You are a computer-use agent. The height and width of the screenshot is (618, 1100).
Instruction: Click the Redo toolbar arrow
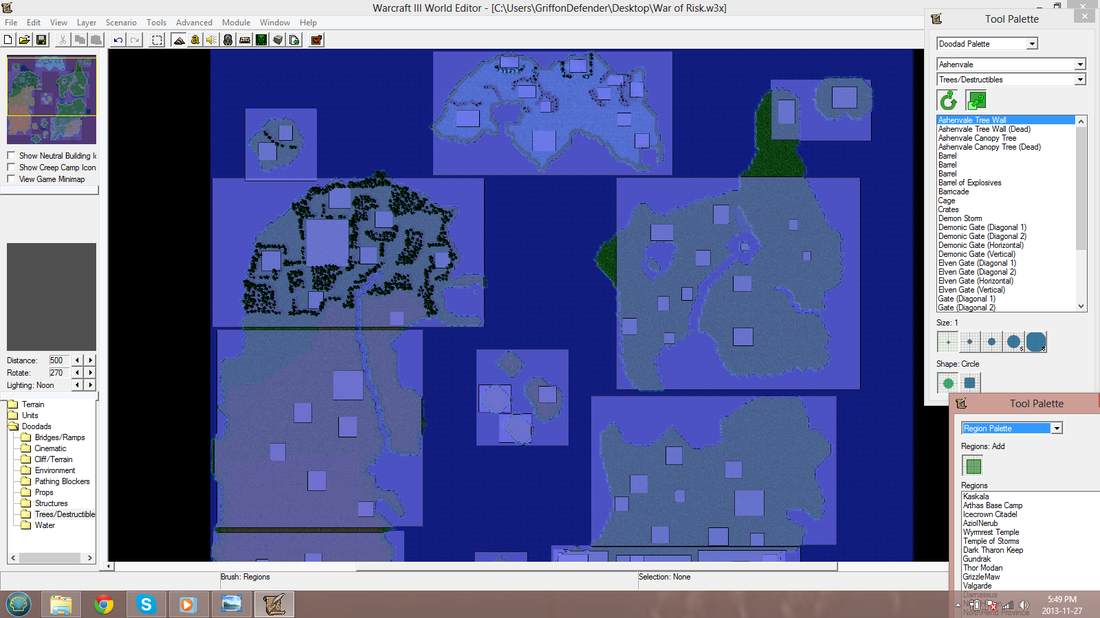(x=135, y=40)
